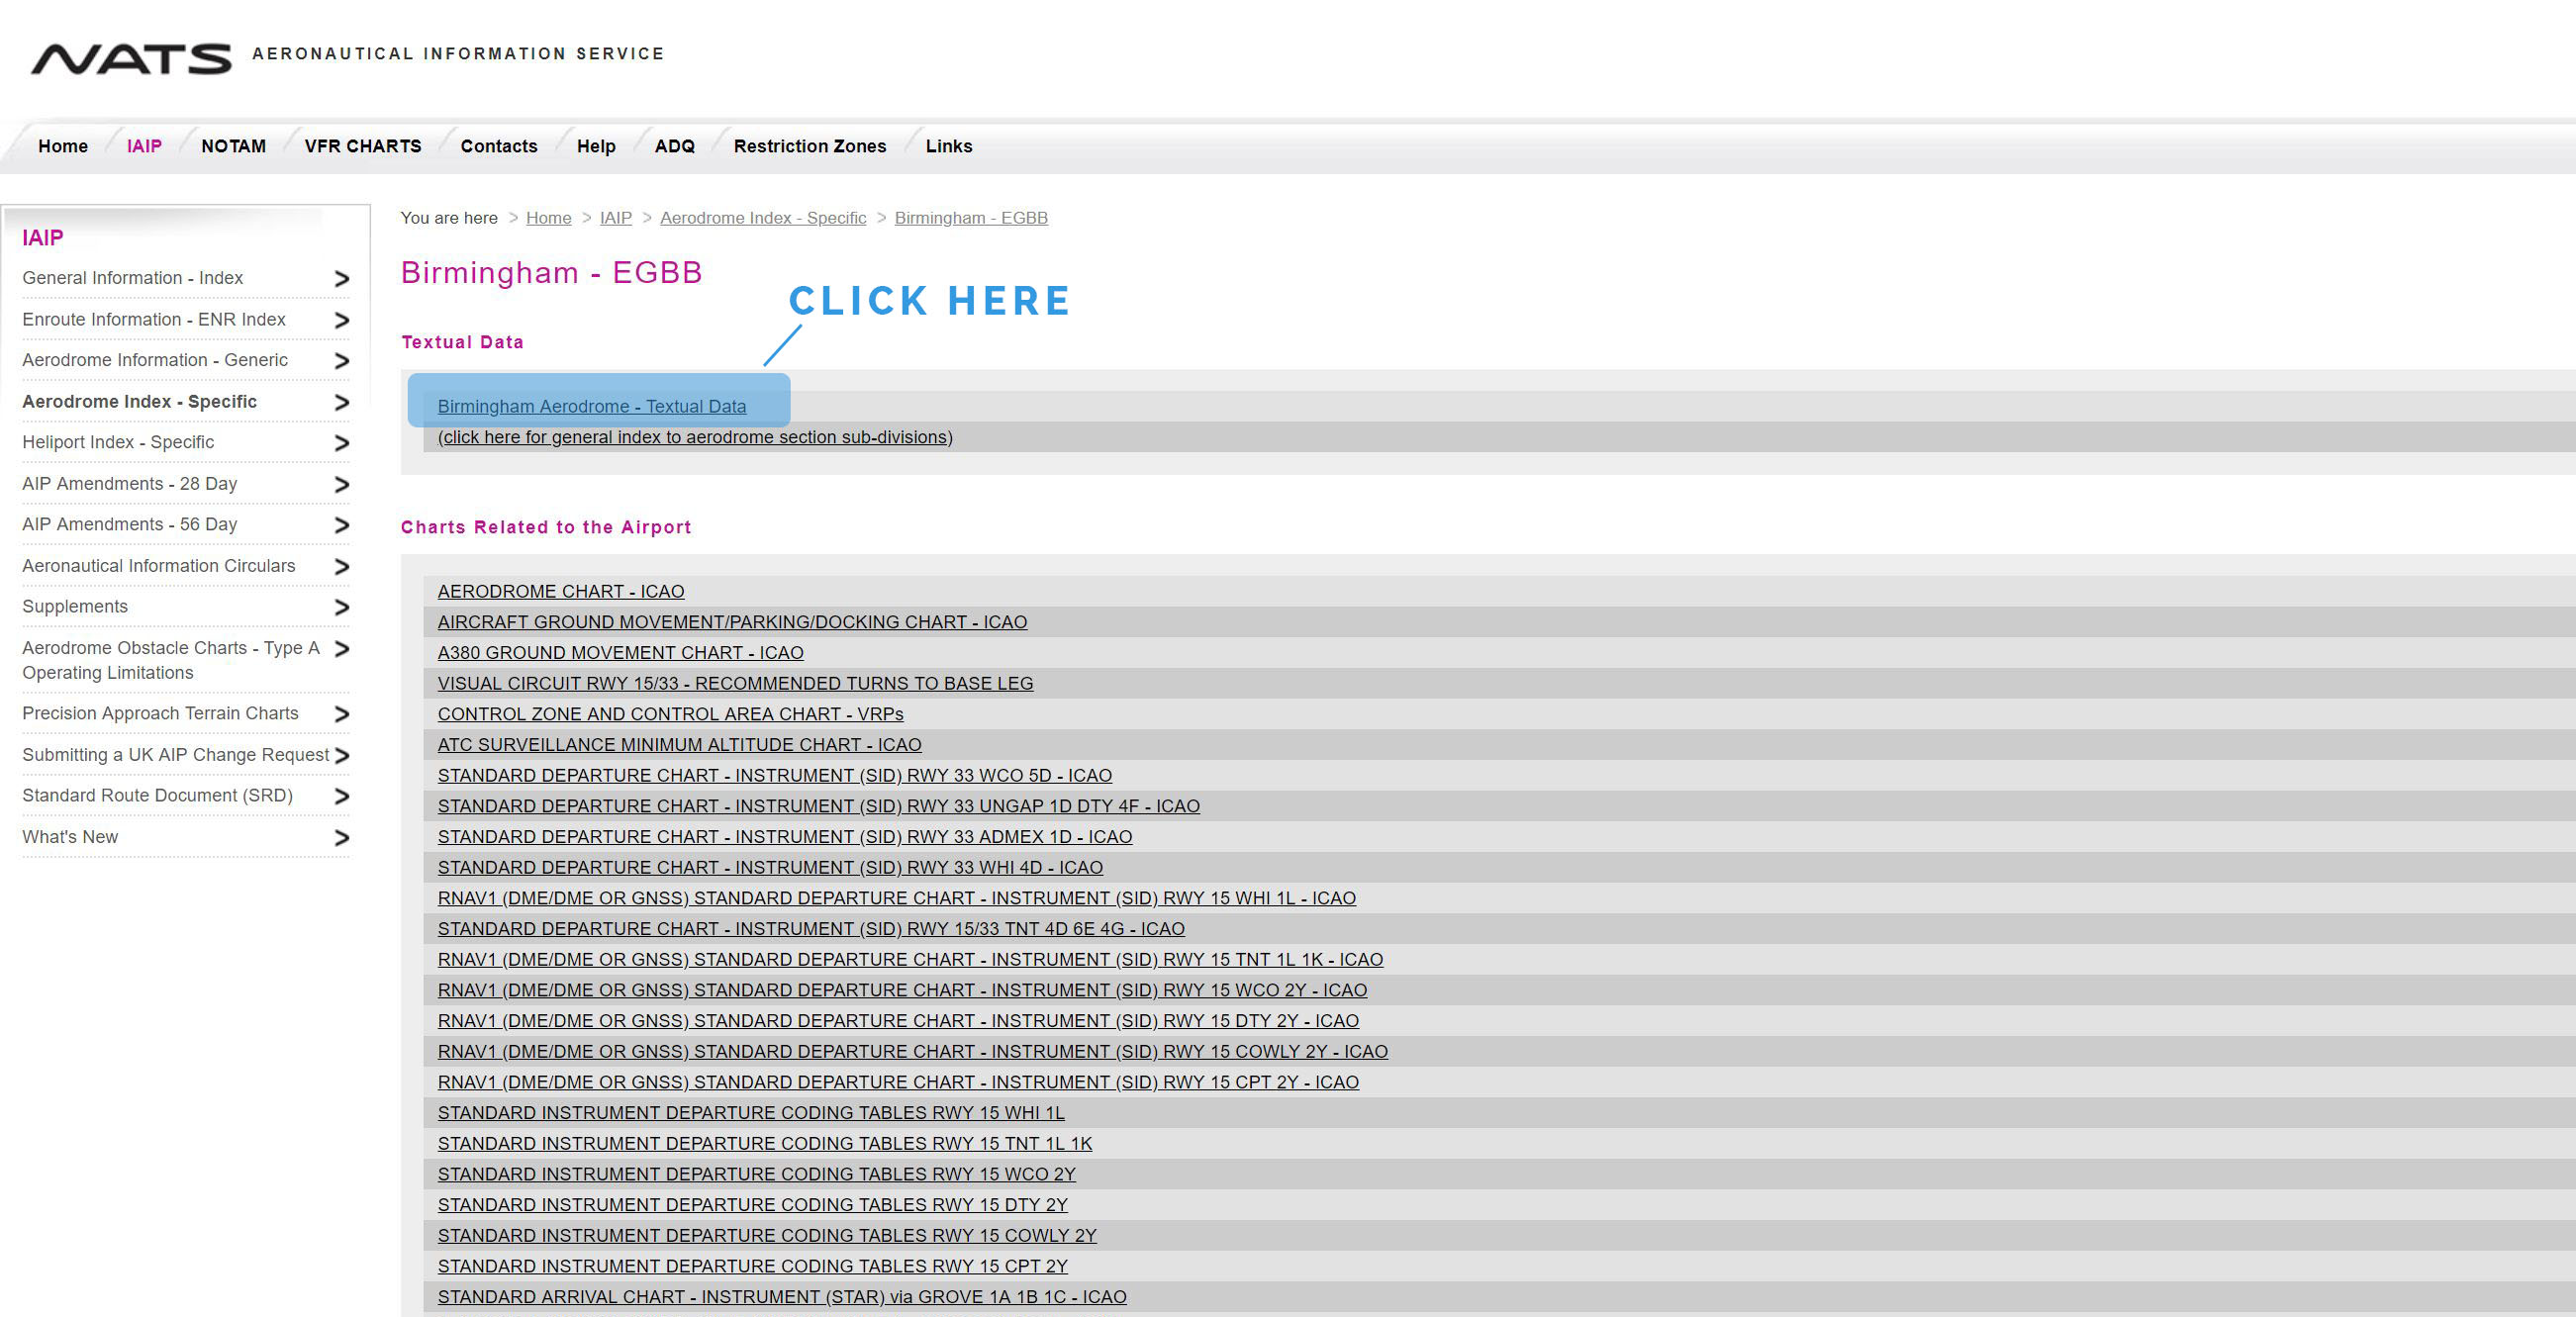Expand AIP Amendments - 56 Day chevron

341,525
